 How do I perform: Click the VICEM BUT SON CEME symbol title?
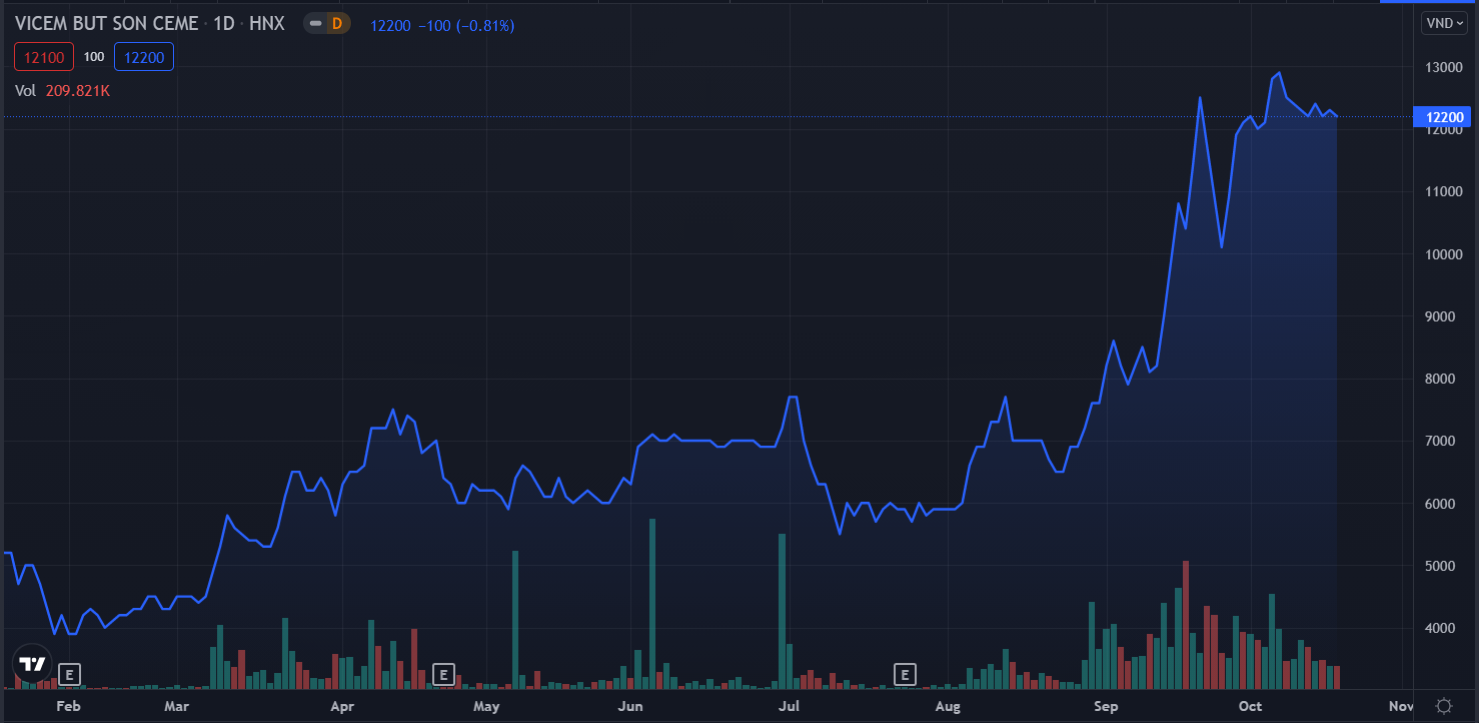[x=106, y=24]
